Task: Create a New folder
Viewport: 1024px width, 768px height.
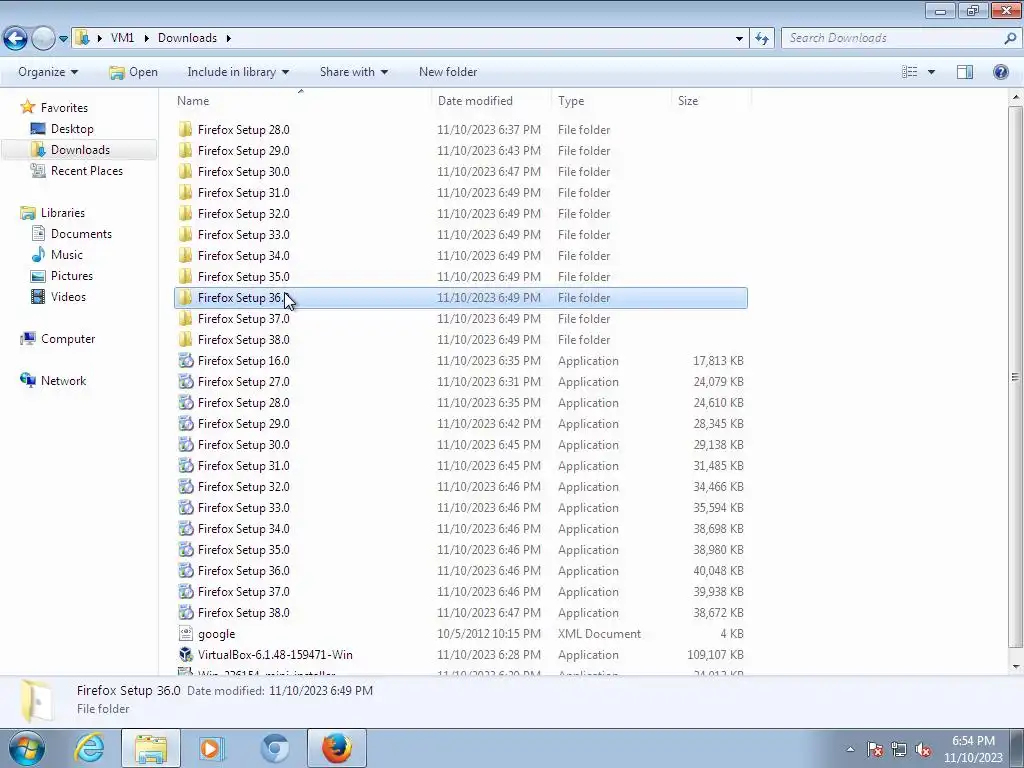Action: point(448,72)
